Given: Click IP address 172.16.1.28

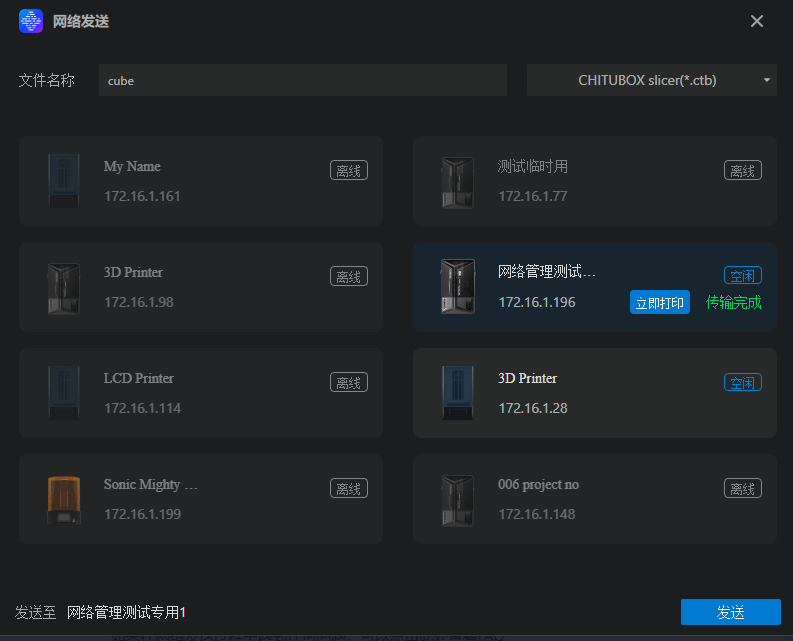Looking at the screenshot, I should coord(533,408).
